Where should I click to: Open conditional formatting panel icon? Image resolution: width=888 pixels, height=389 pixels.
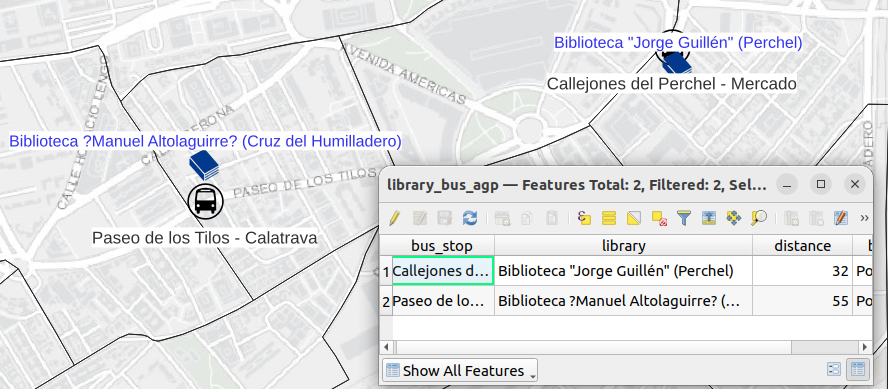pos(841,218)
